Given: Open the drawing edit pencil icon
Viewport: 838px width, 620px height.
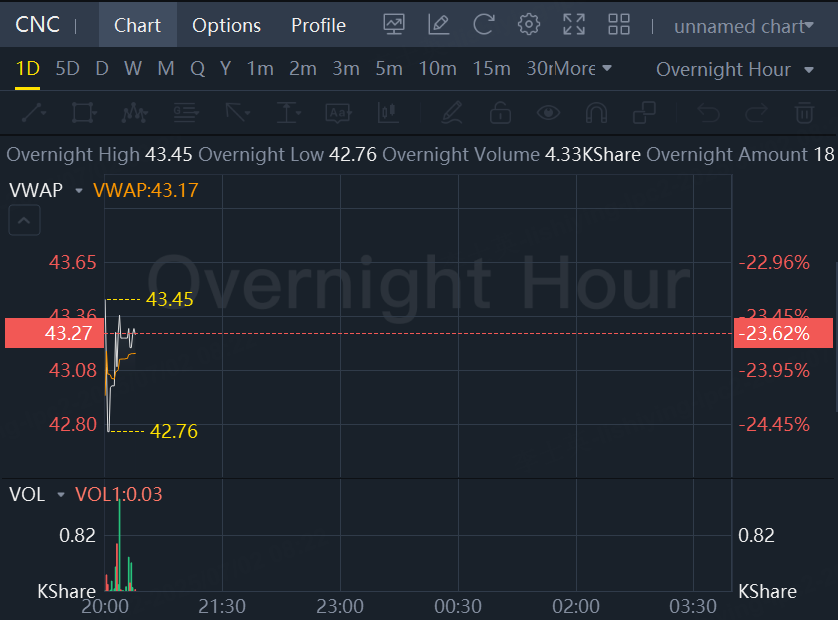Looking at the screenshot, I should [x=438, y=25].
